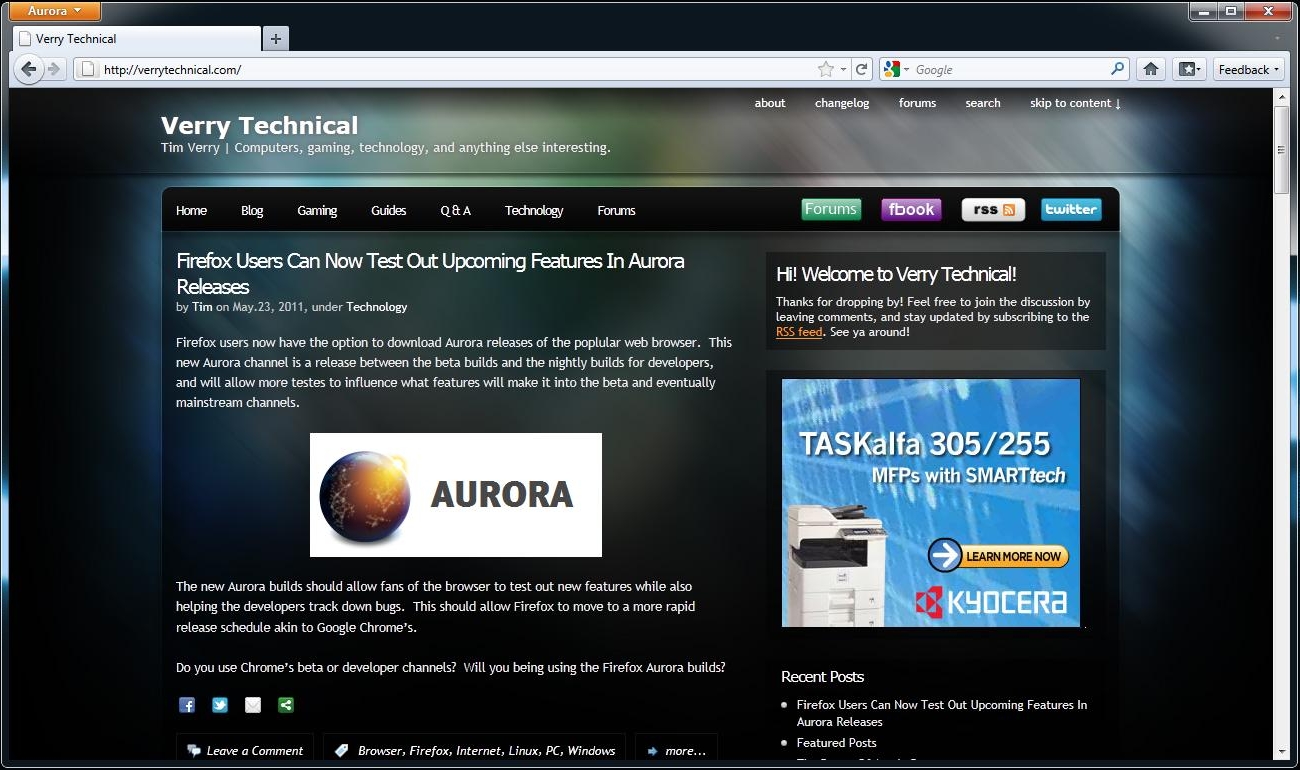Screen dimensions: 1300x770
Task: Open Recent Posts Aurora Releases link
Action: 942,713
